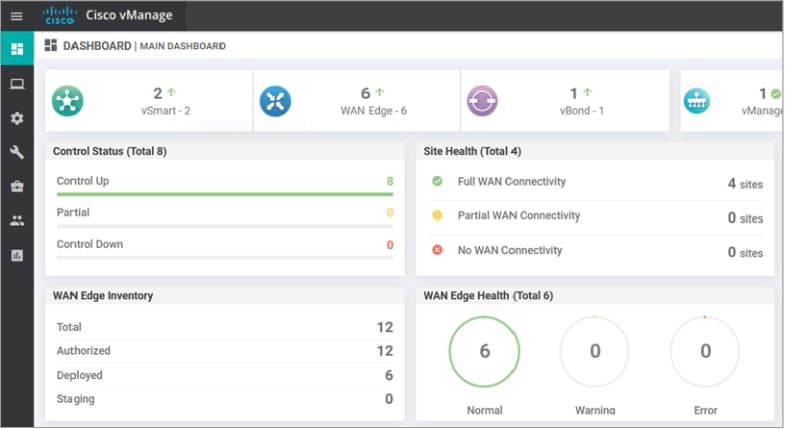
Task: Click the WAN Edge blue icon
Action: tap(275, 101)
